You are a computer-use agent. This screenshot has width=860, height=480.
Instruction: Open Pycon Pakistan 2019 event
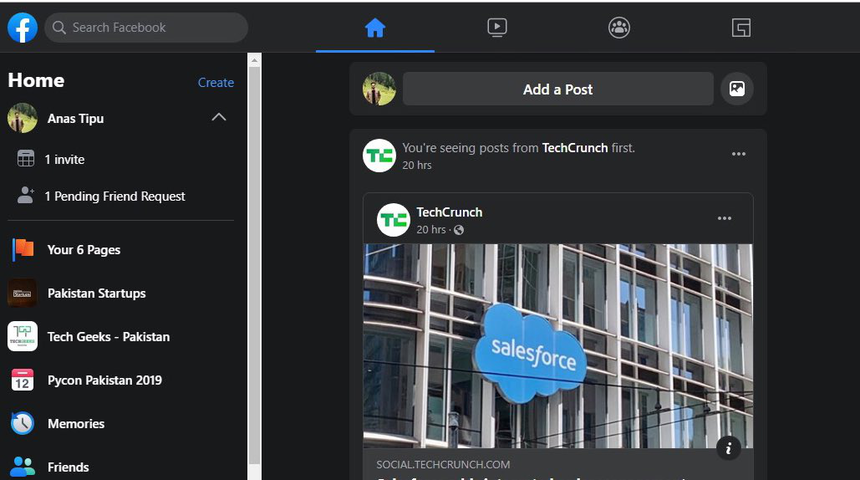click(x=105, y=380)
